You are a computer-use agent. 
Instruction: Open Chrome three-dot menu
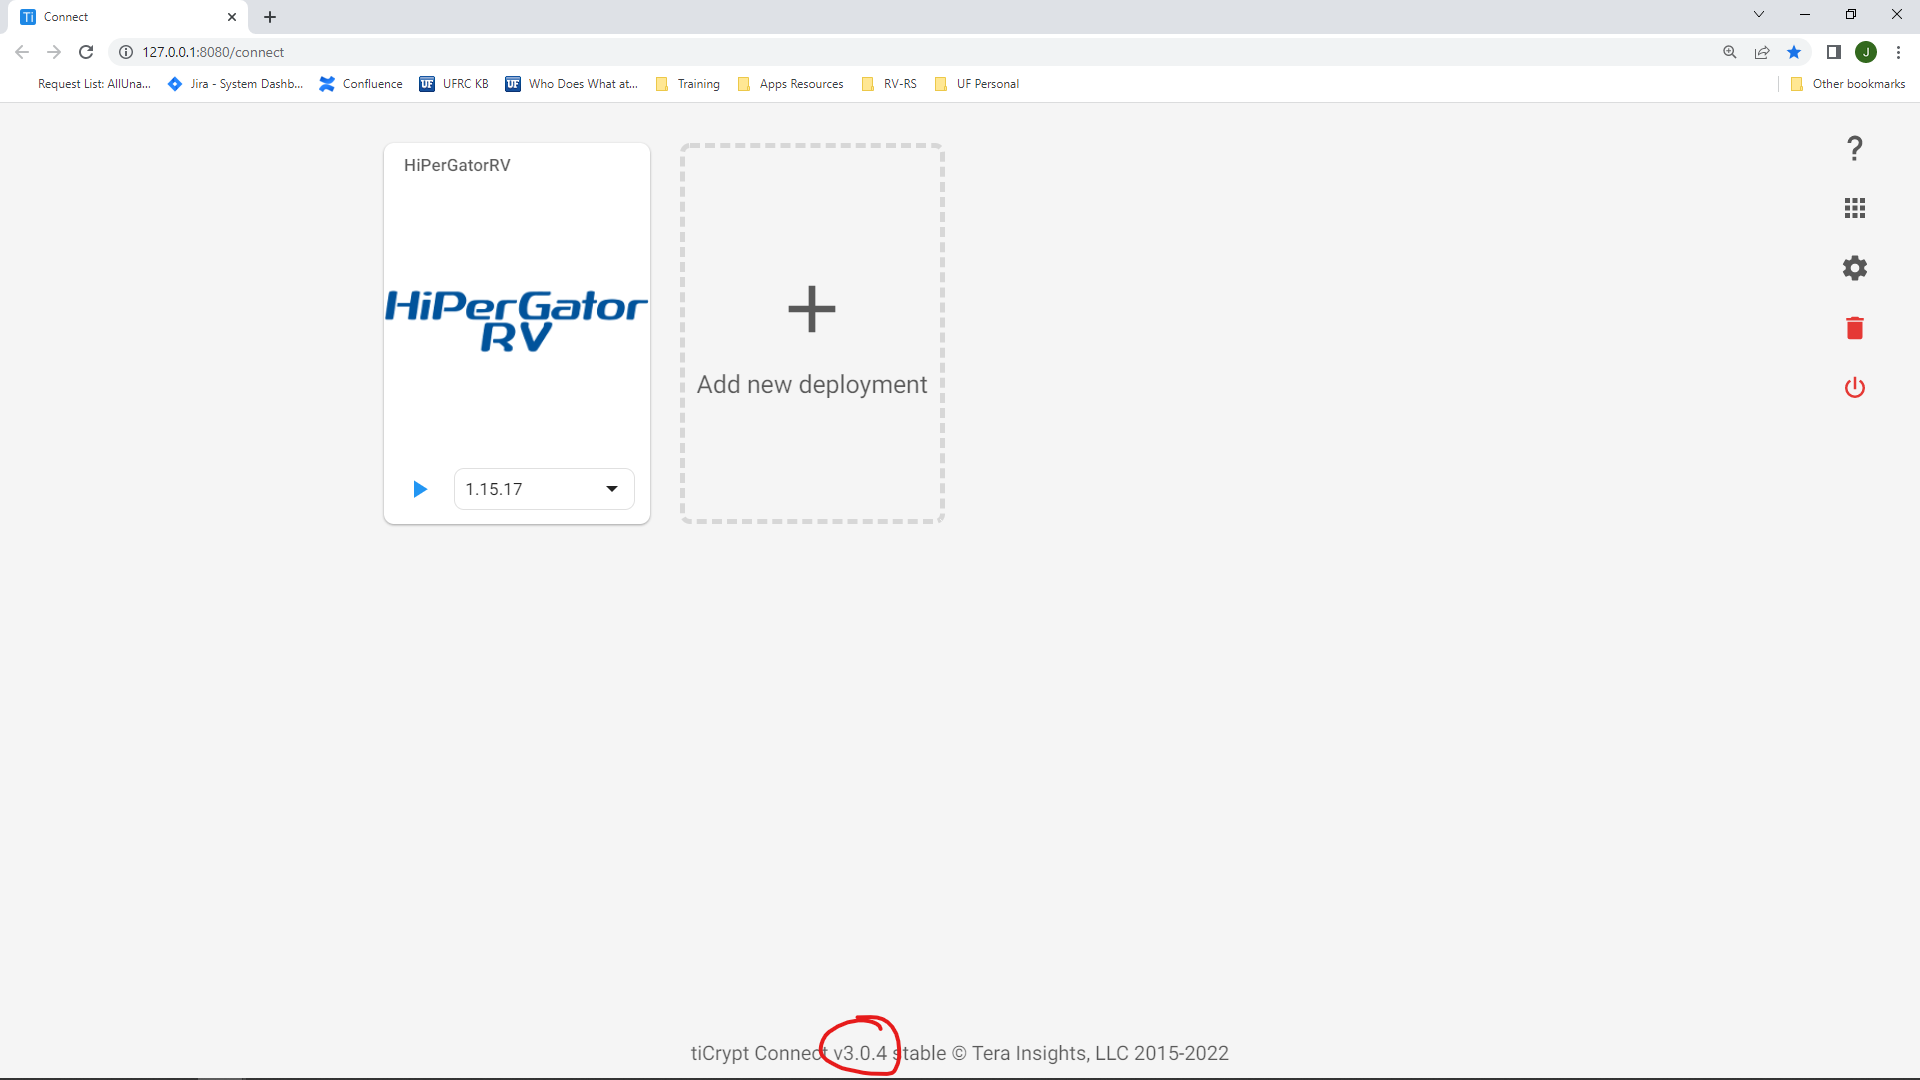(1898, 52)
